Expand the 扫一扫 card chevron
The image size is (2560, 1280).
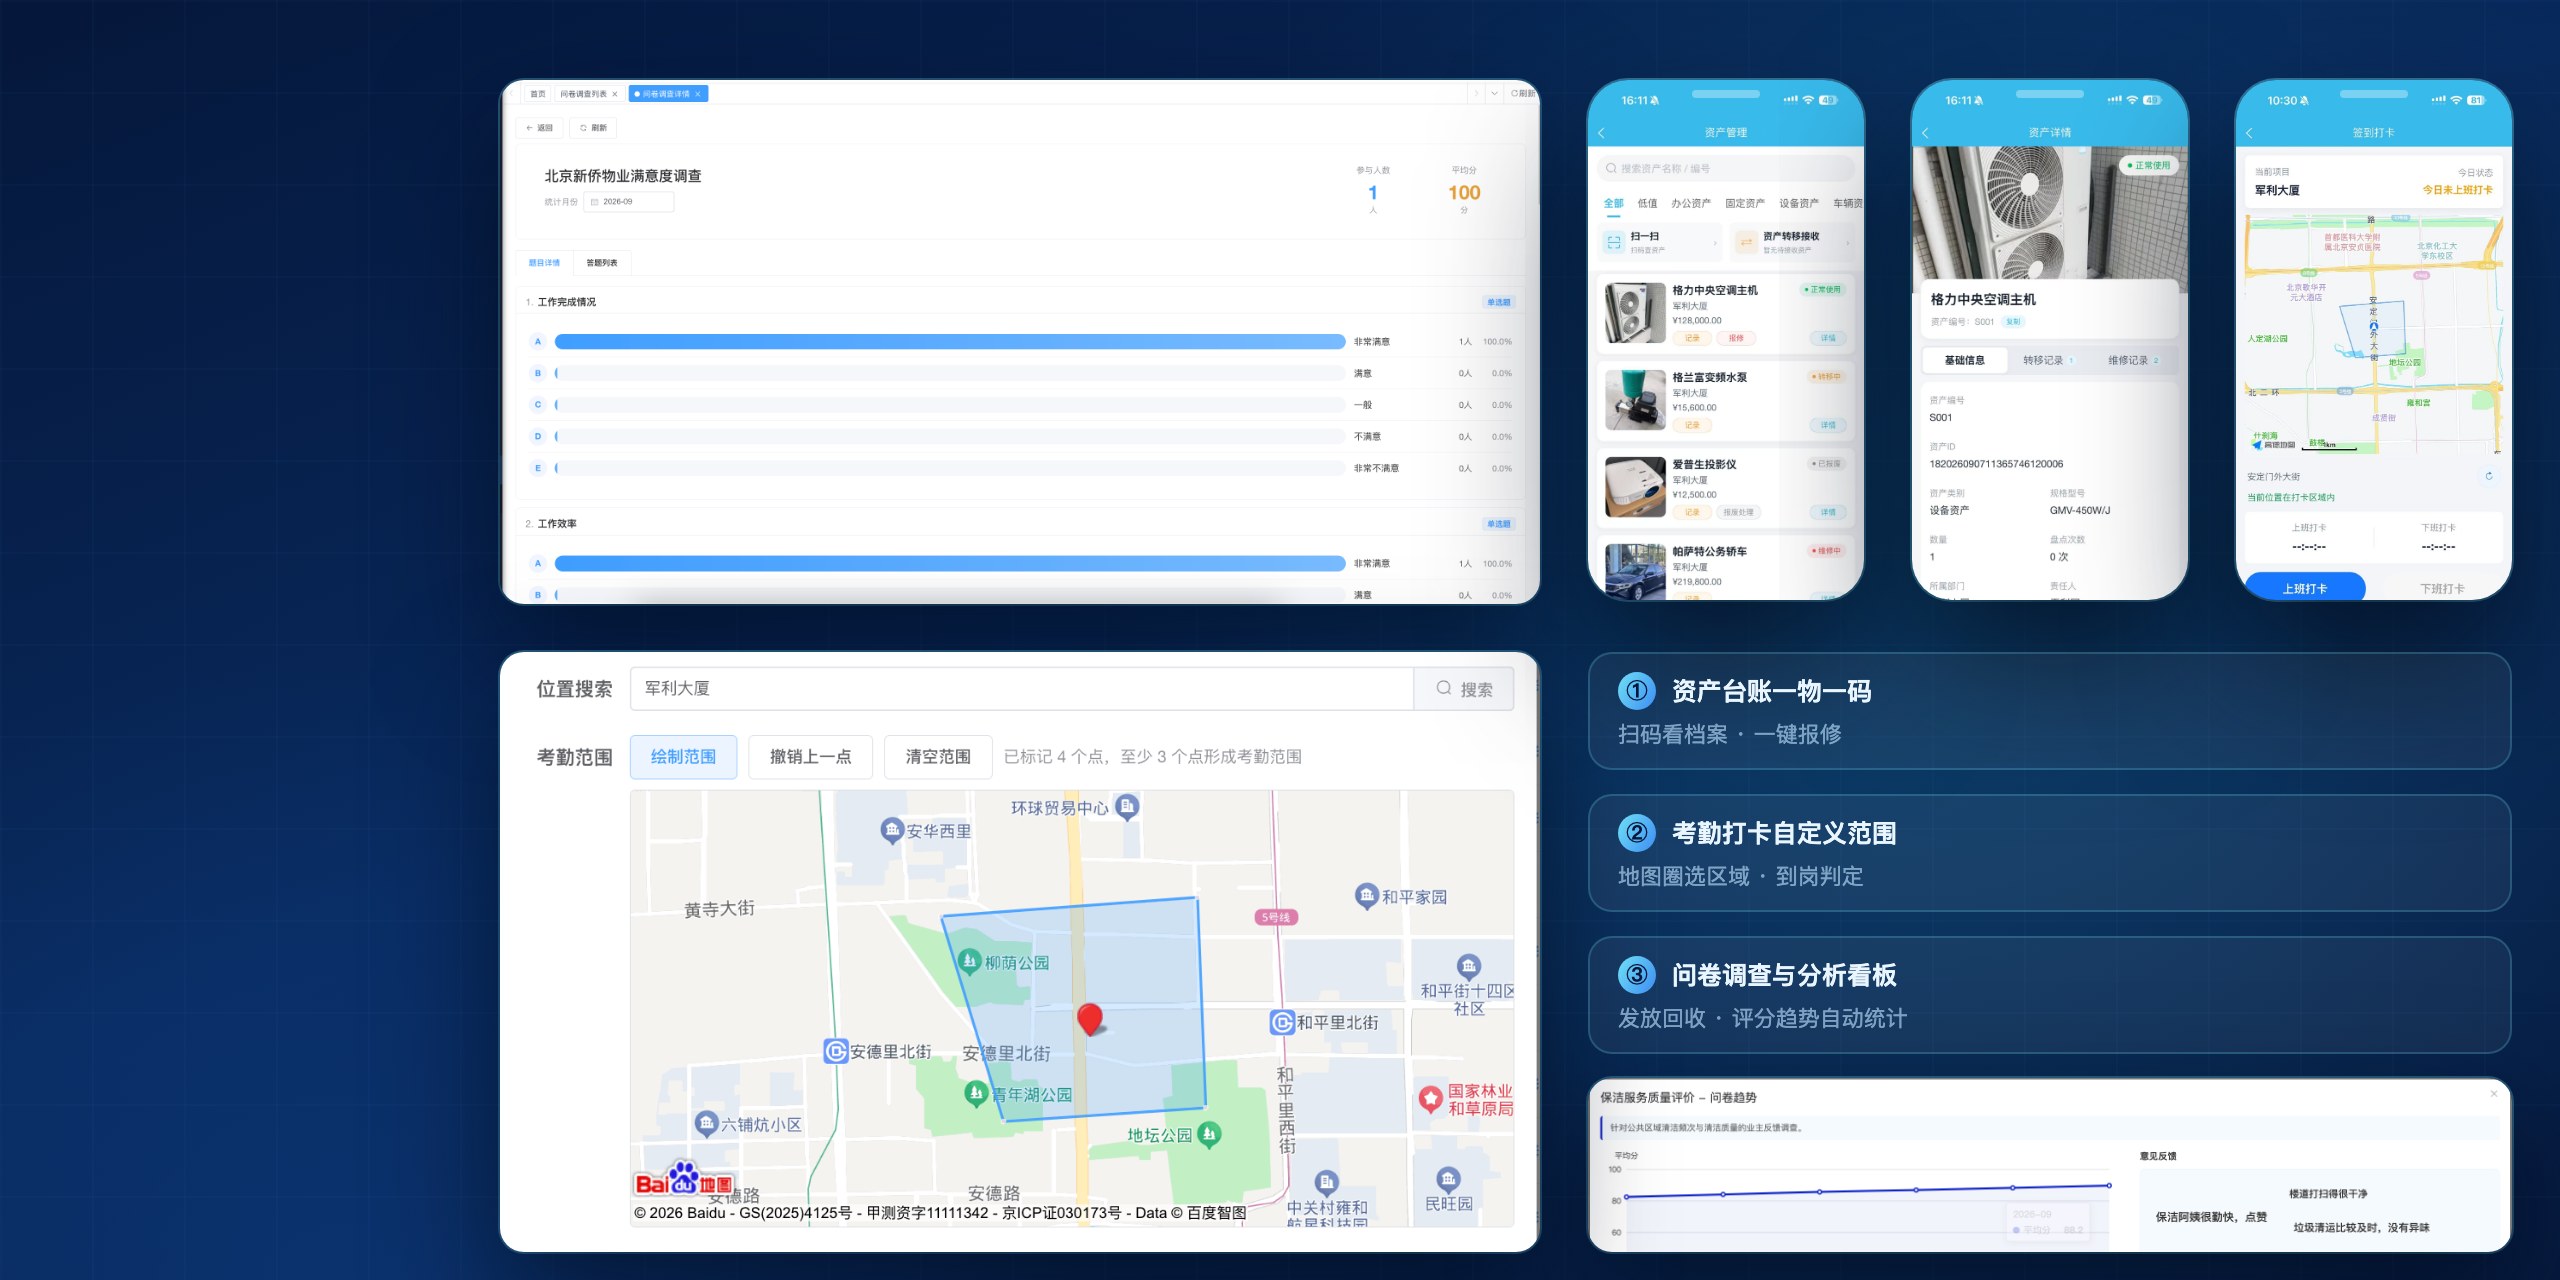1715,242
